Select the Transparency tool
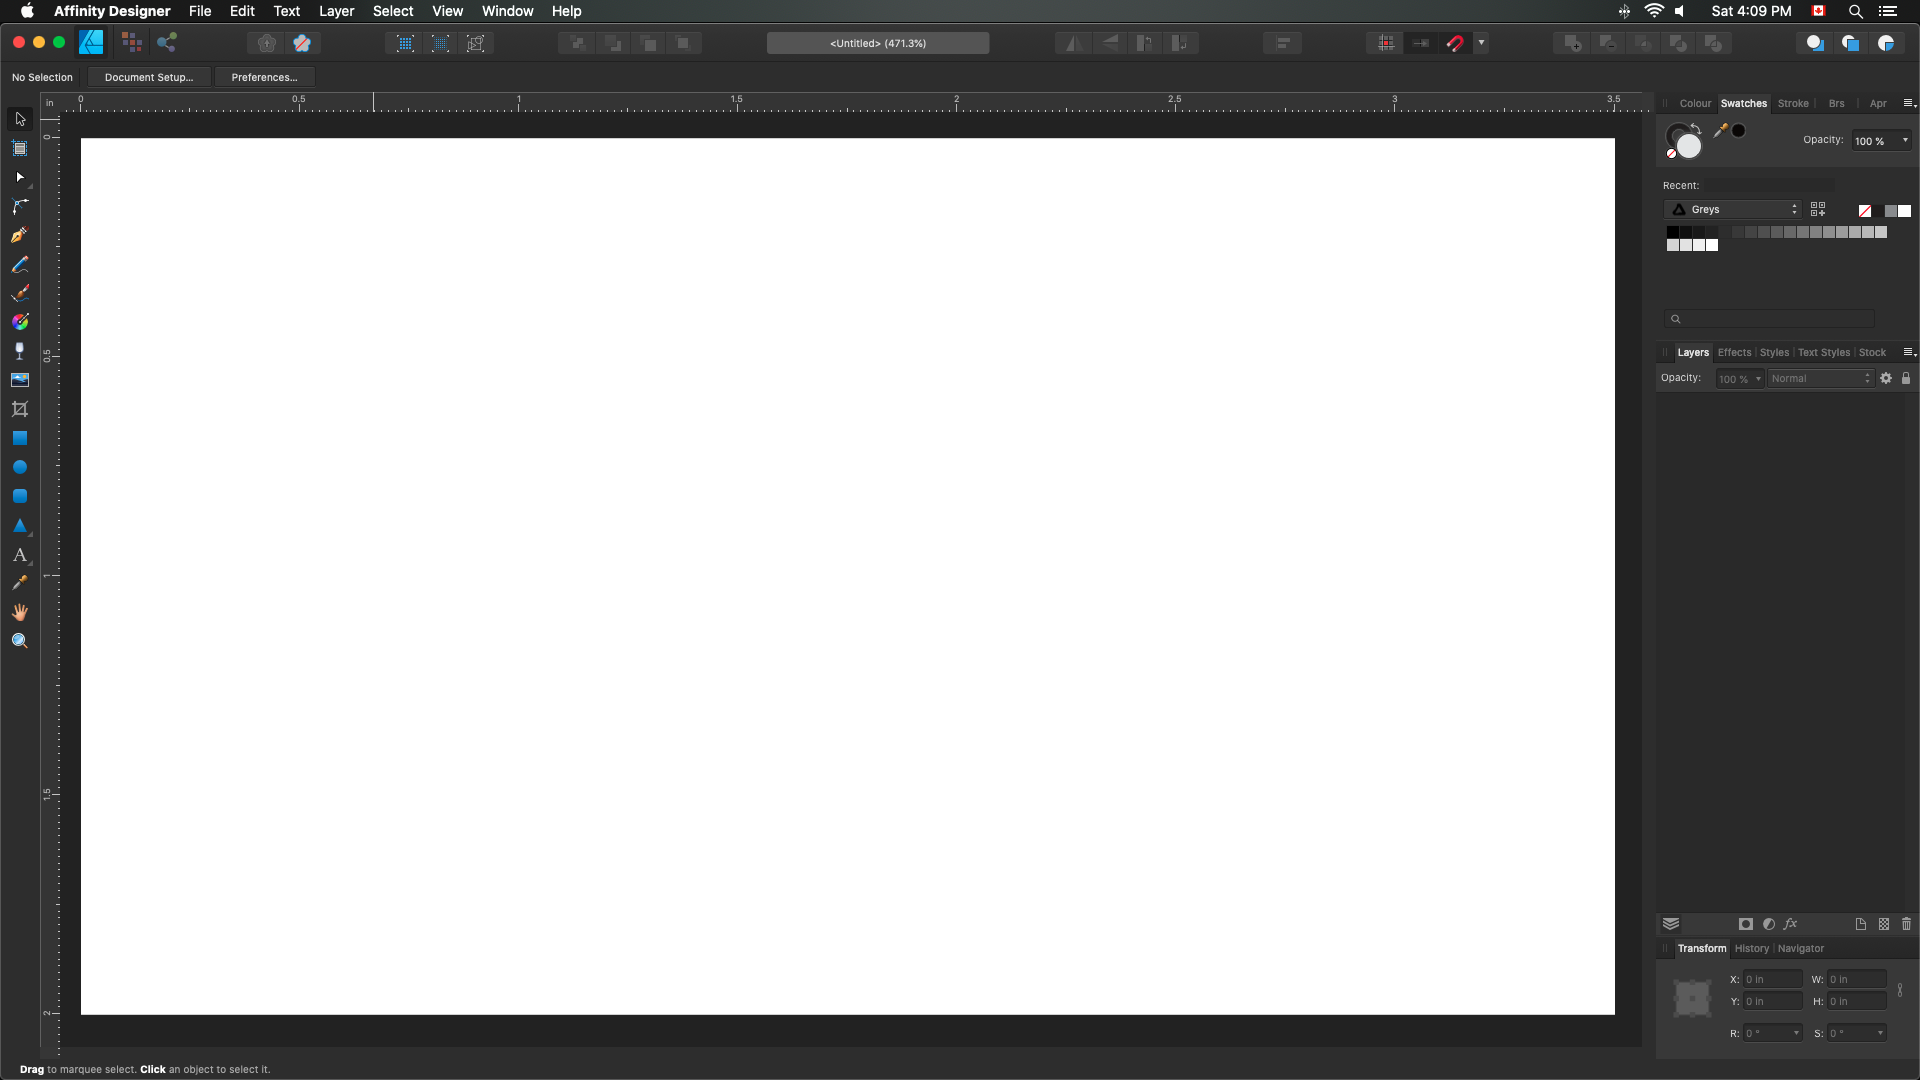This screenshot has width=1920, height=1080. point(20,351)
